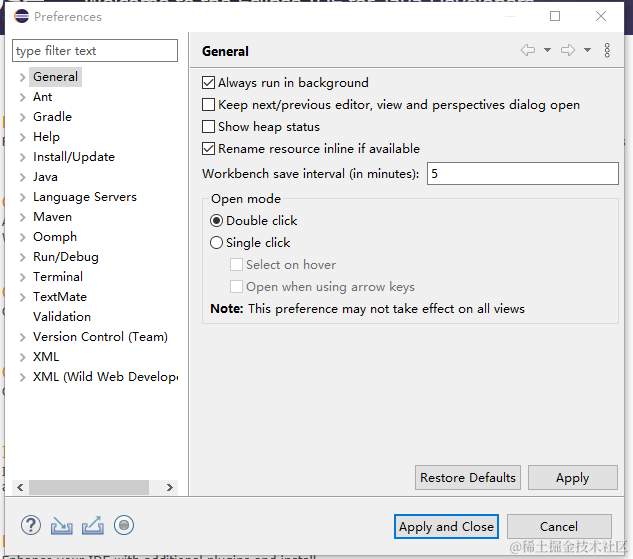Image resolution: width=633 pixels, height=559 pixels.
Task: Expand the XML tree node
Action: [x=23, y=357]
